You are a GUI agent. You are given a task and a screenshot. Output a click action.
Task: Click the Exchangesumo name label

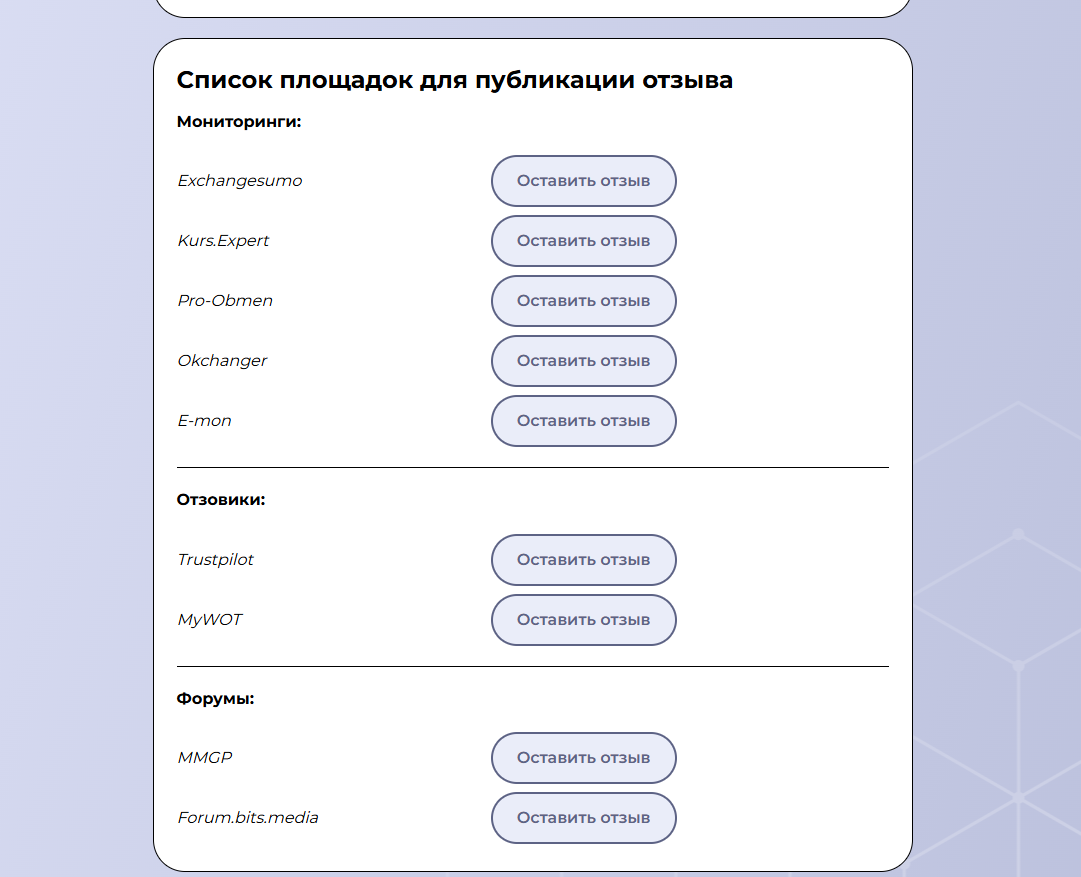(239, 181)
